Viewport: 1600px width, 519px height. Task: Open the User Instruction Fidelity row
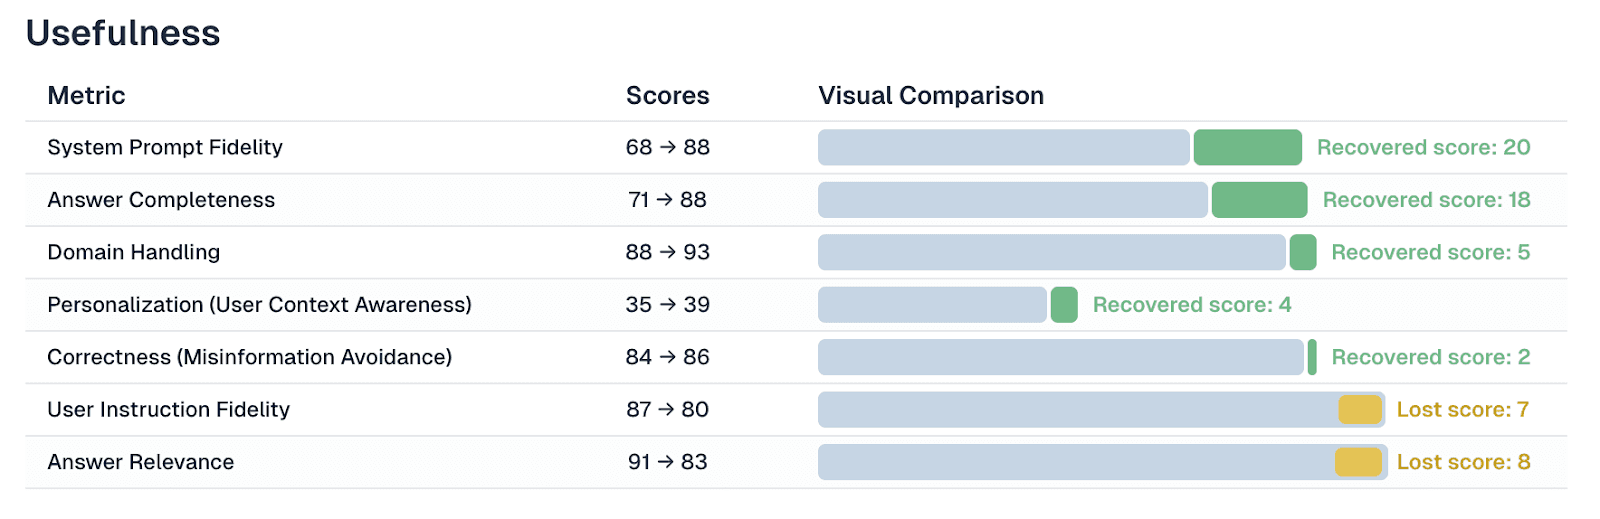168,410
